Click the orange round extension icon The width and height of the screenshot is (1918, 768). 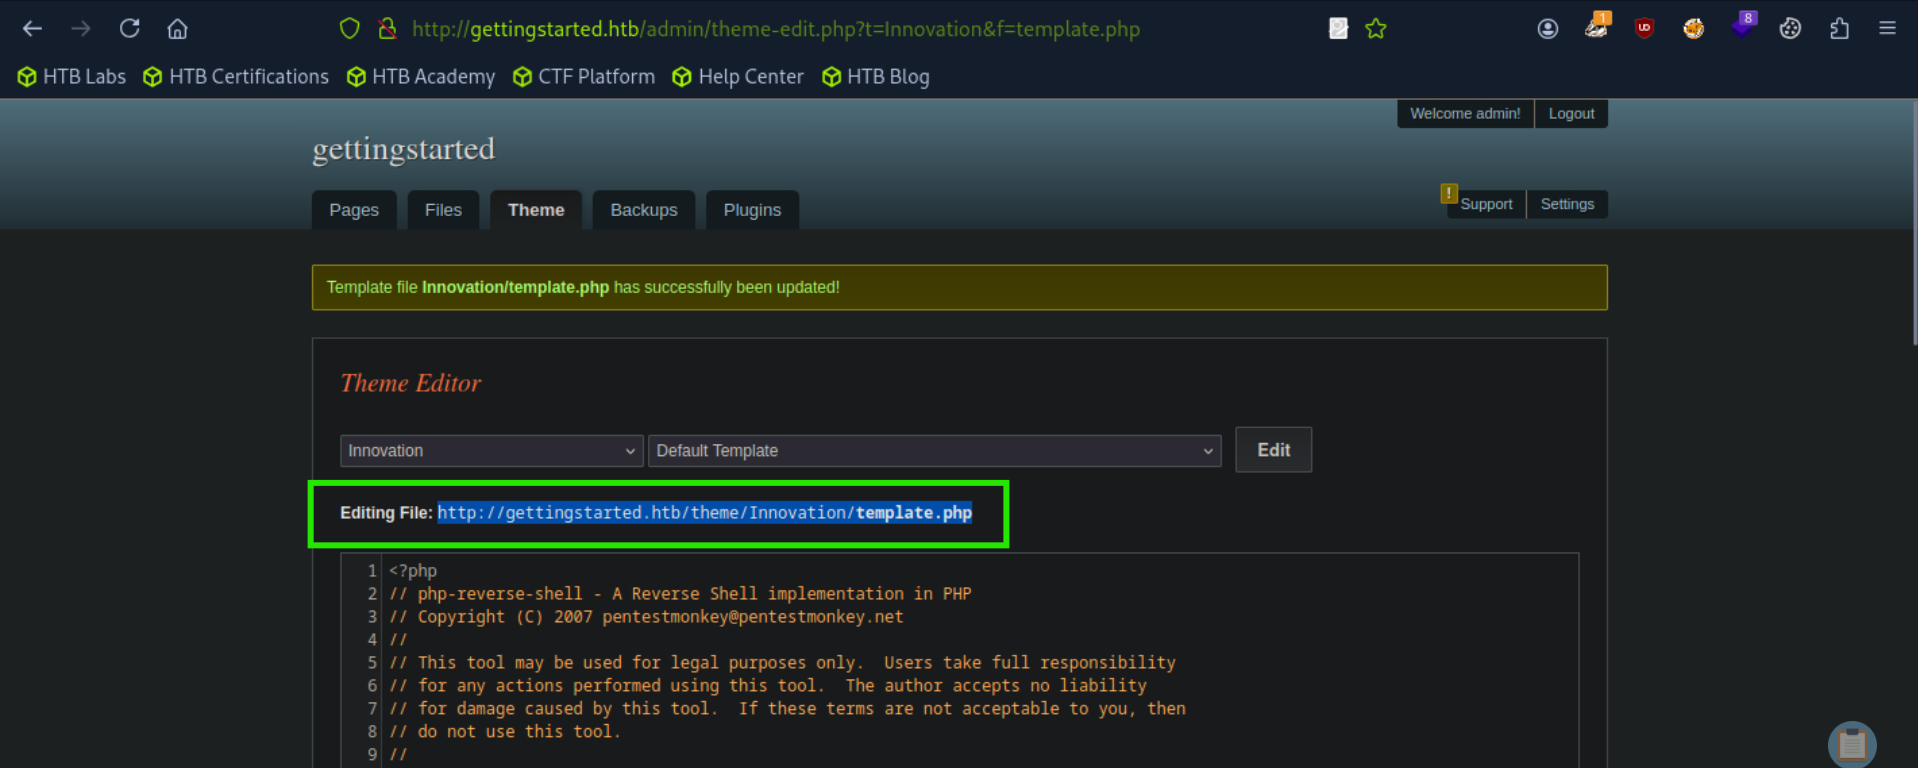tap(1693, 29)
